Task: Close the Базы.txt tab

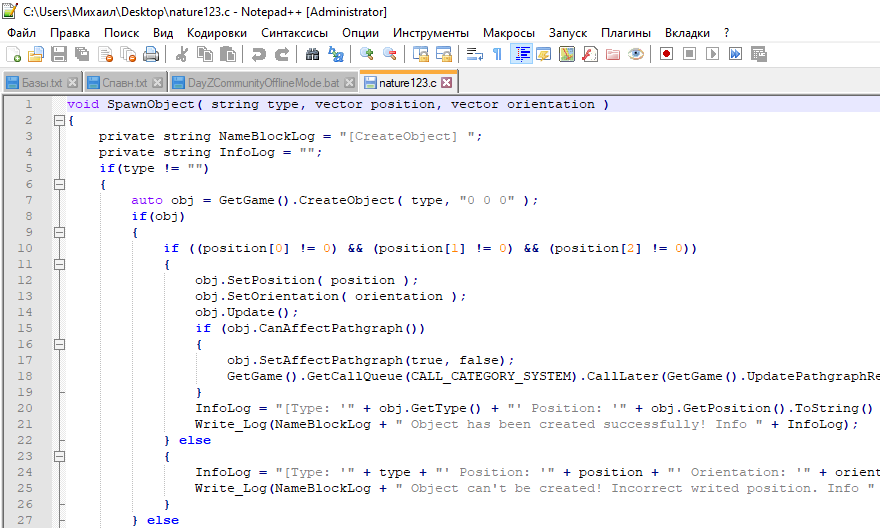Action: (72, 82)
